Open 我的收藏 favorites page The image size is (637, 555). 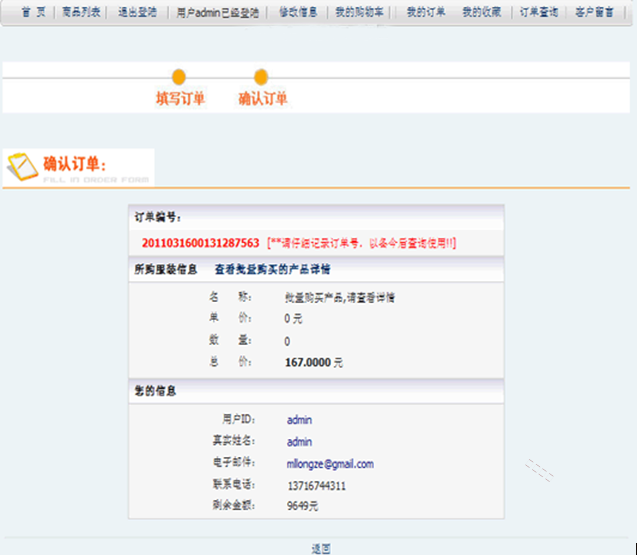481,12
